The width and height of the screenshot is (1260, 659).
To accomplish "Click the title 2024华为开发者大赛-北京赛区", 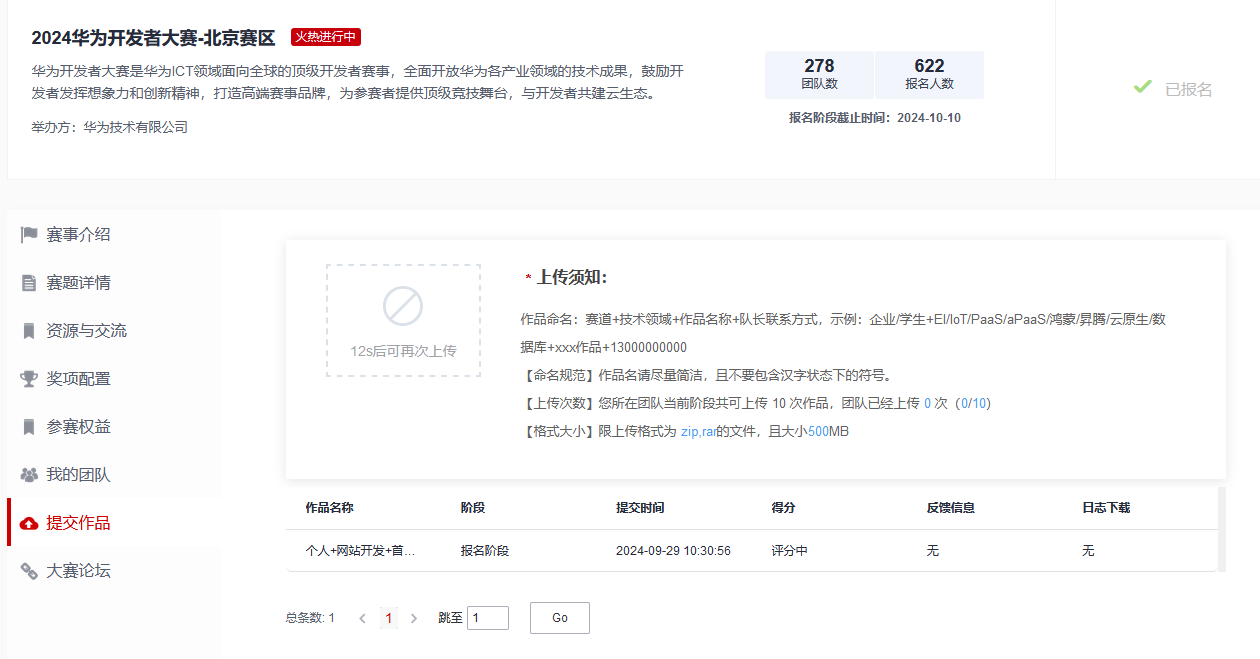I will [x=153, y=38].
